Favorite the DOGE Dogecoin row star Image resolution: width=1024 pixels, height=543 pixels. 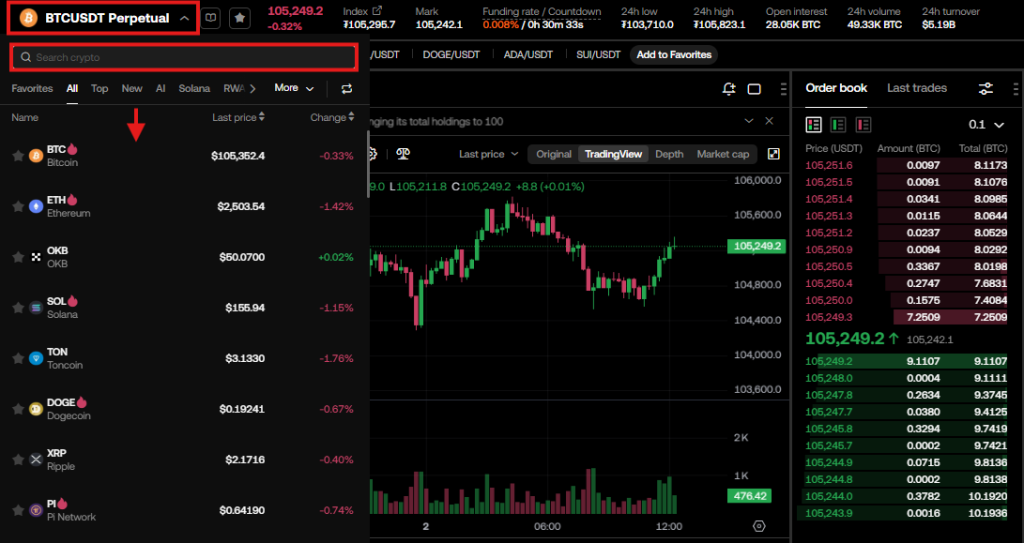coord(18,409)
